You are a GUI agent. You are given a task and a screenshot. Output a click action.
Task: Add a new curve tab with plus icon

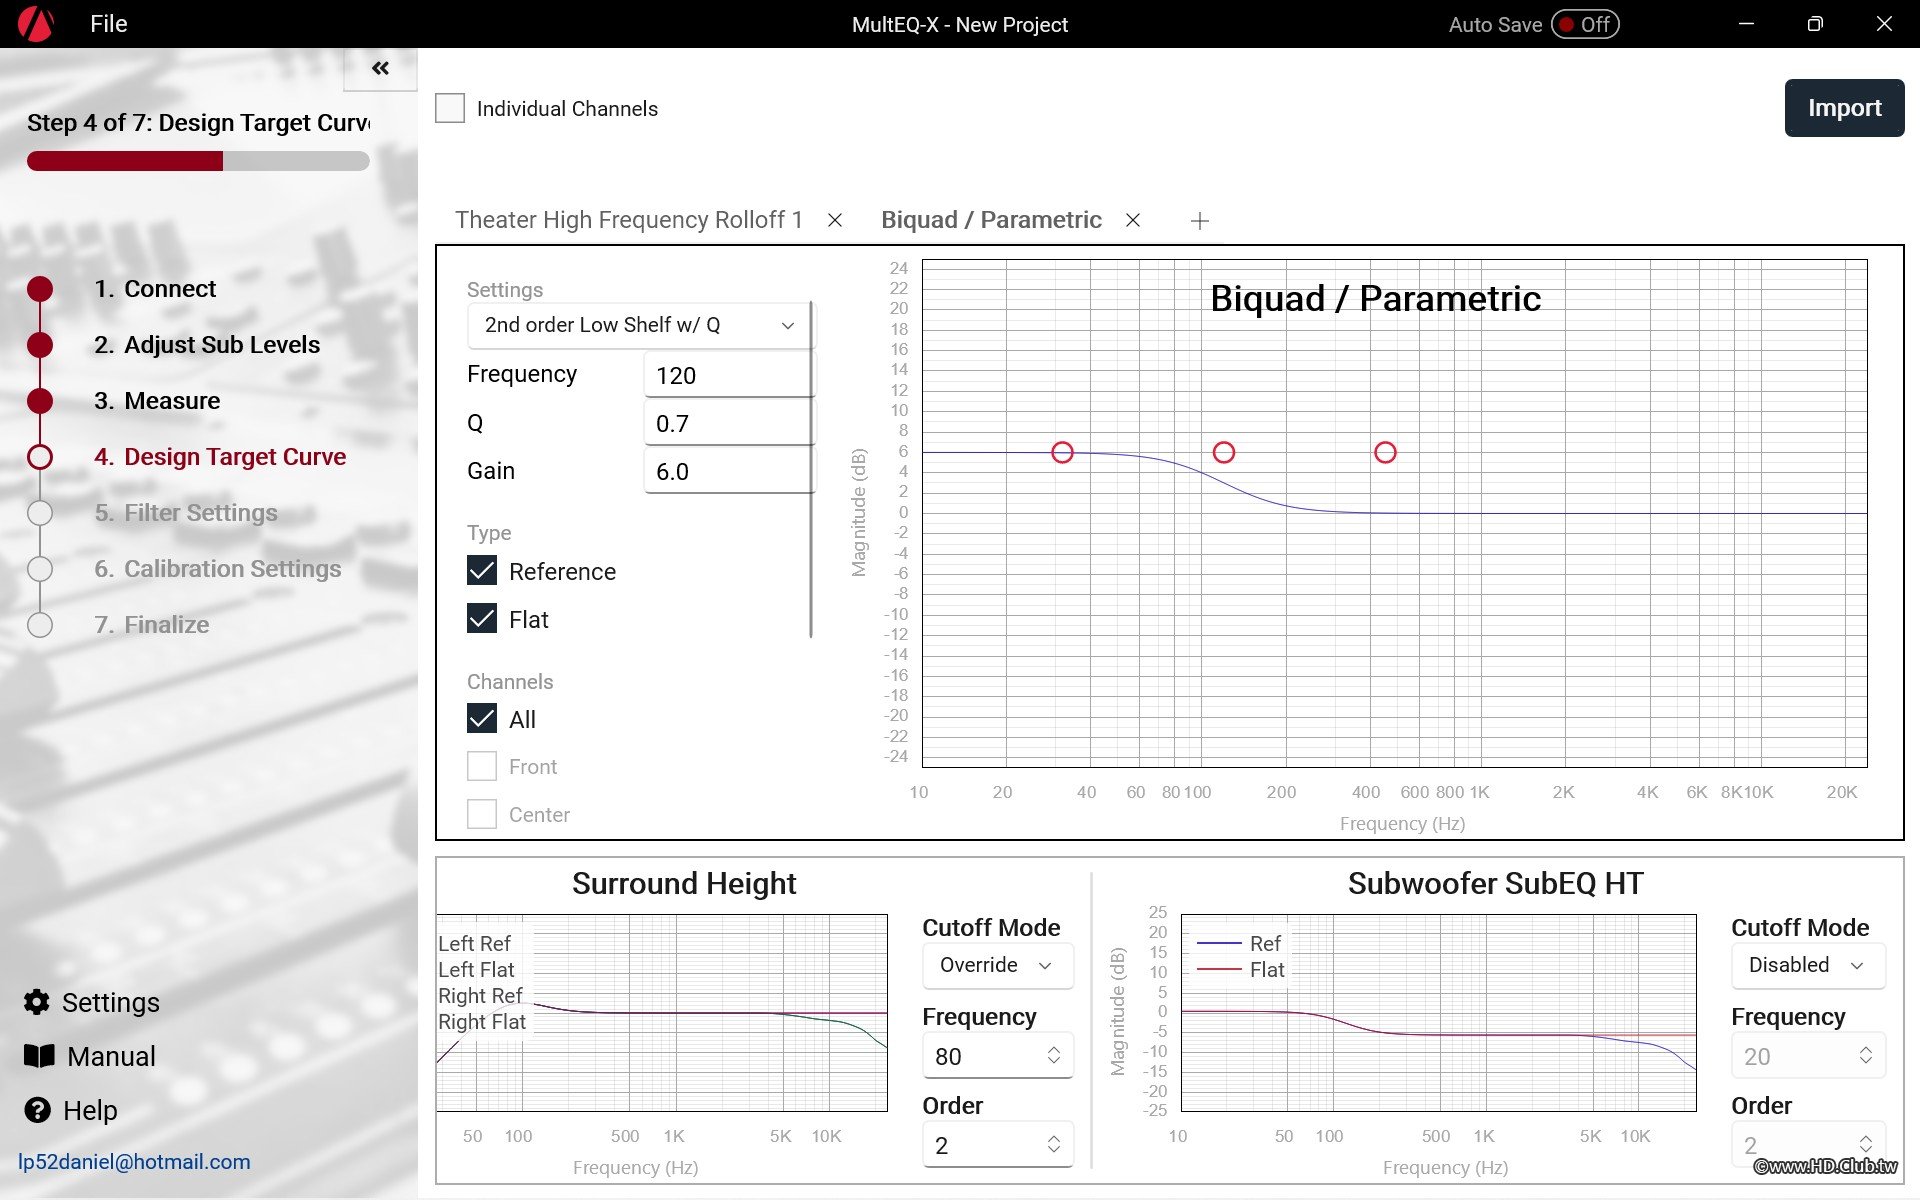coord(1200,221)
